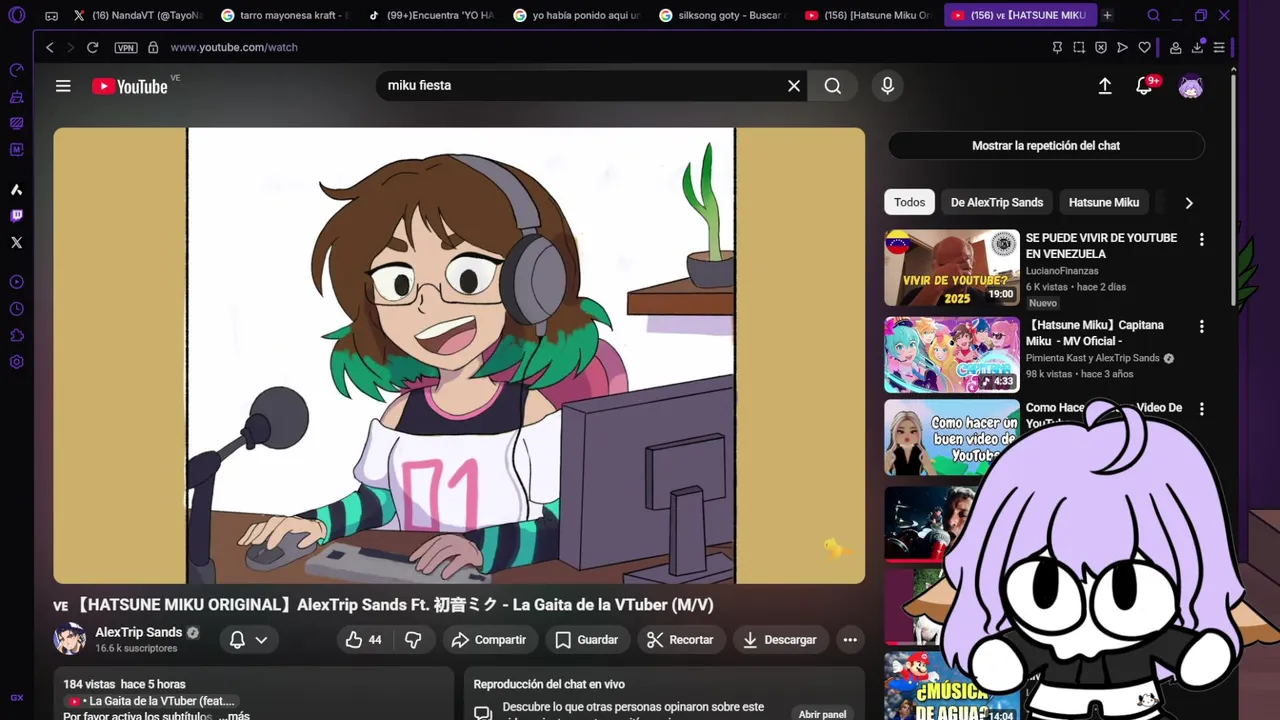Open the YouTube account avatar menu
1280x720 pixels.
point(1190,86)
